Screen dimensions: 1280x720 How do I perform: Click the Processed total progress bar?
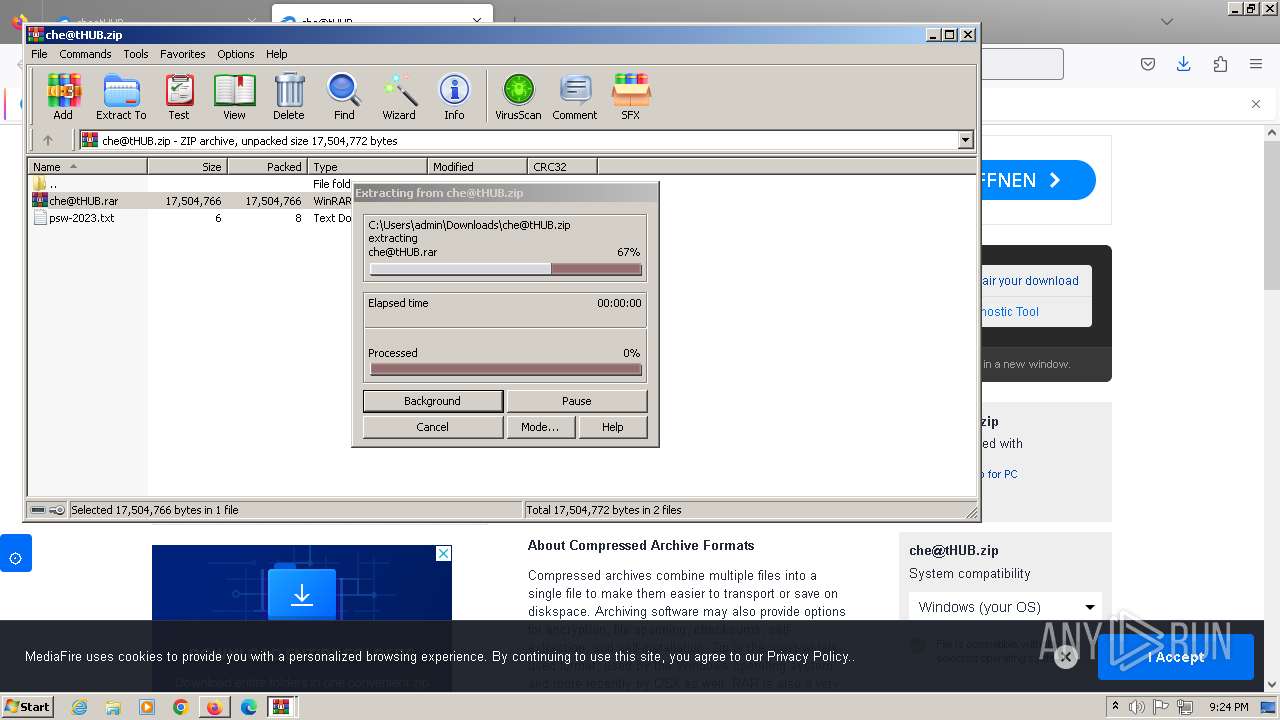[x=505, y=369]
